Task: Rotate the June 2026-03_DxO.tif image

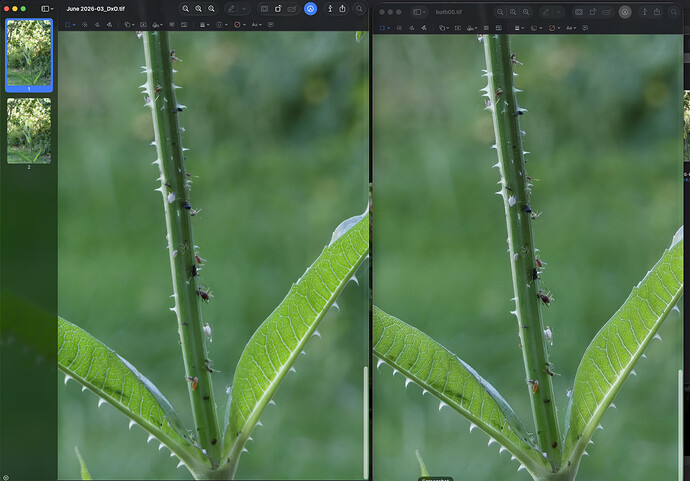Action: (x=278, y=9)
